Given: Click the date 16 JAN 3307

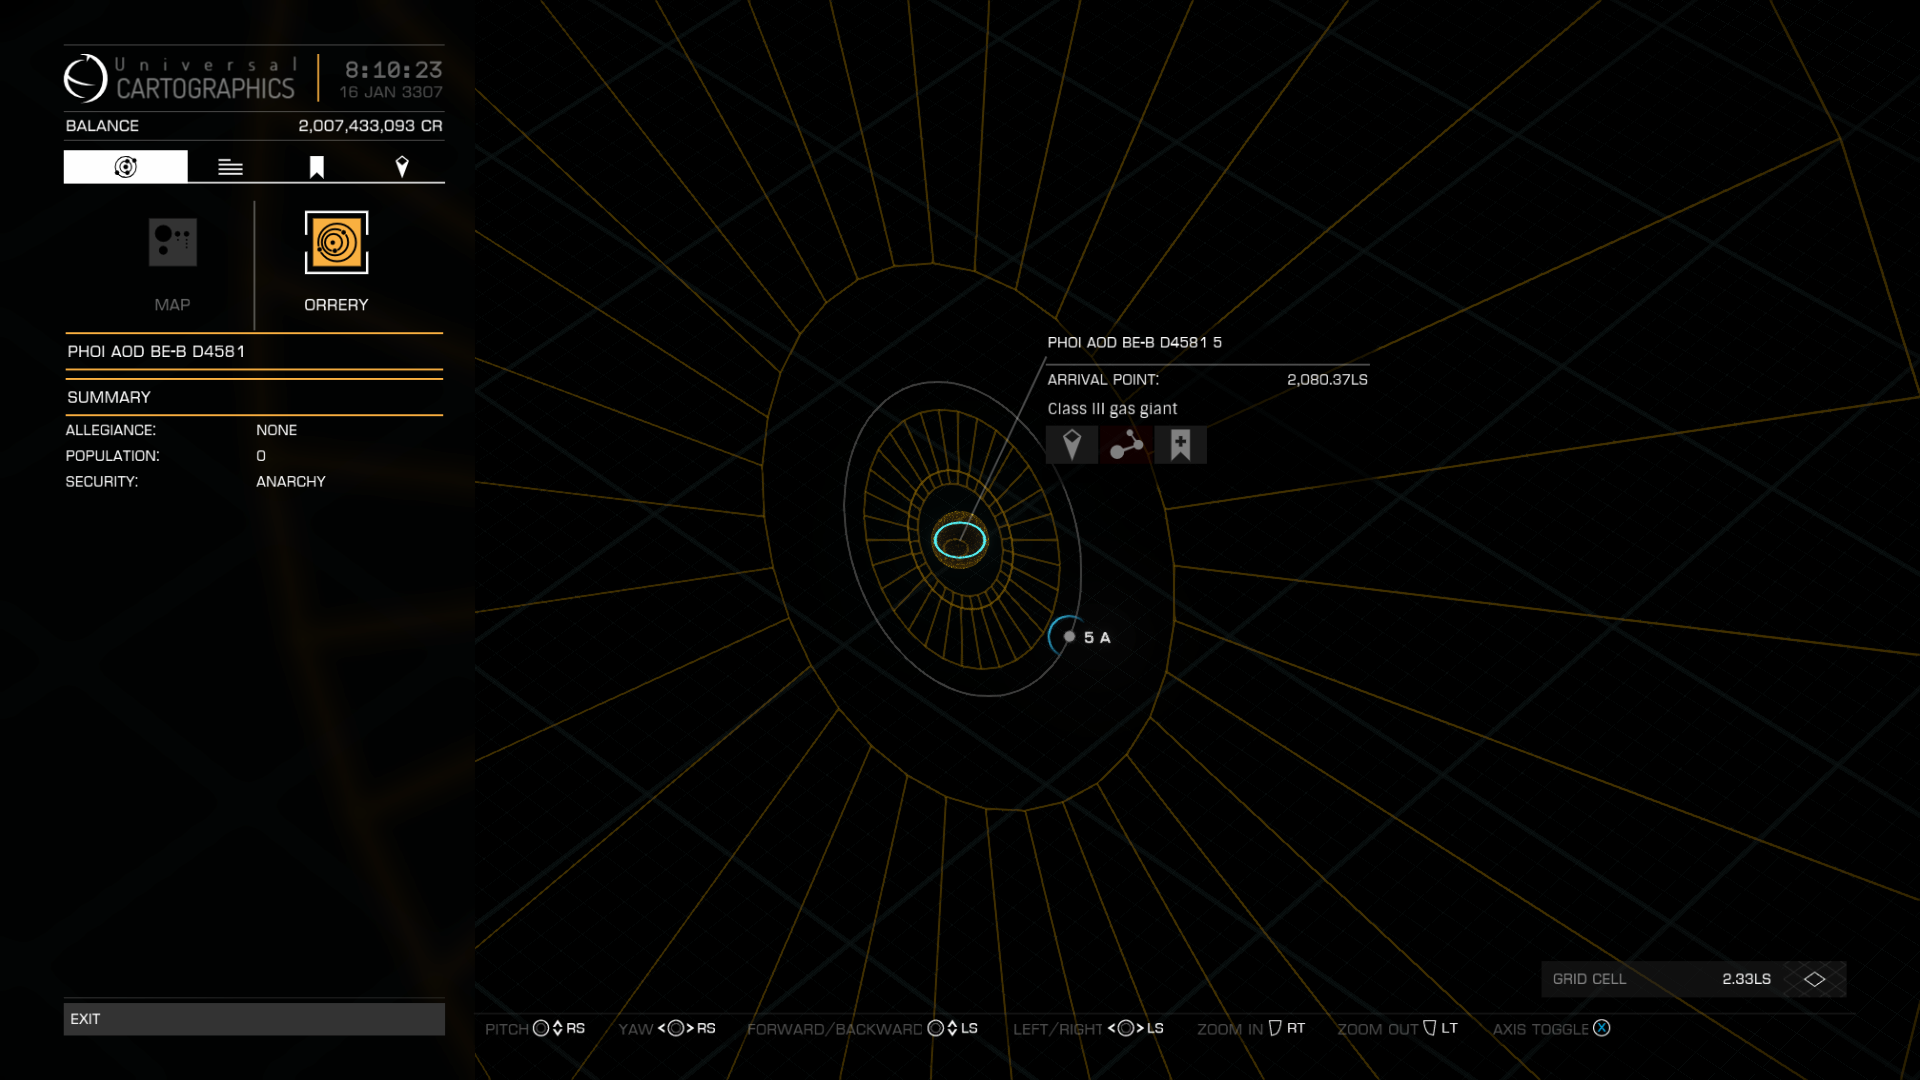Looking at the screenshot, I should coord(390,92).
